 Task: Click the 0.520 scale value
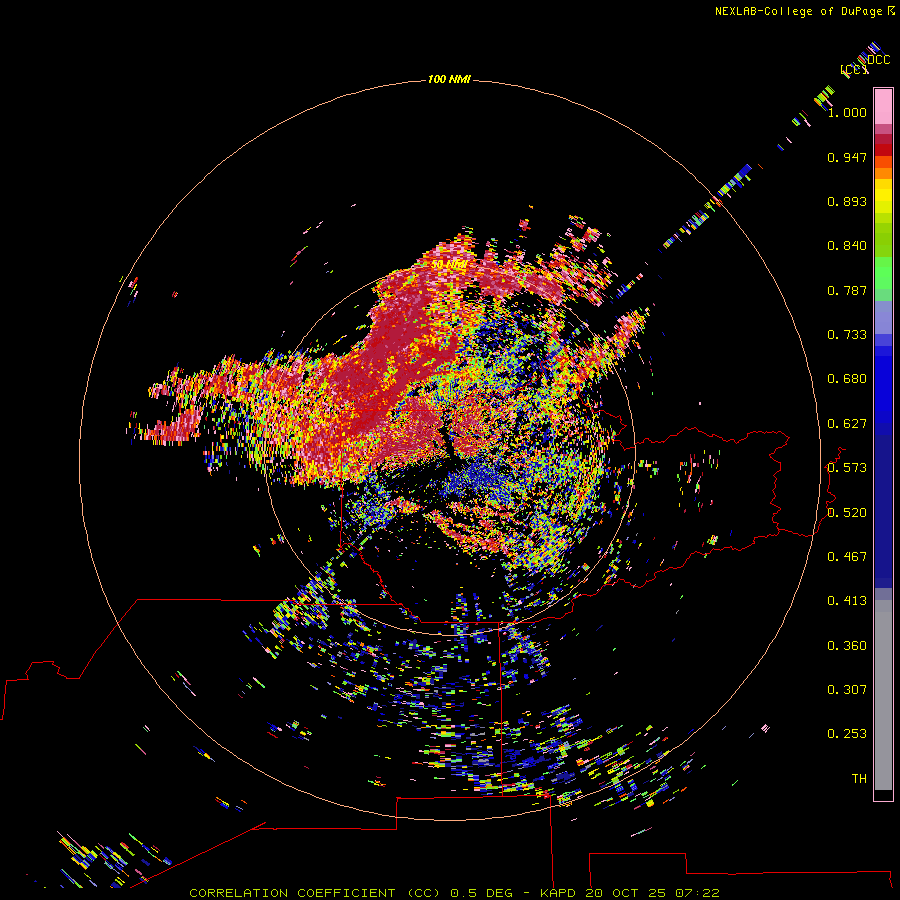tap(847, 513)
